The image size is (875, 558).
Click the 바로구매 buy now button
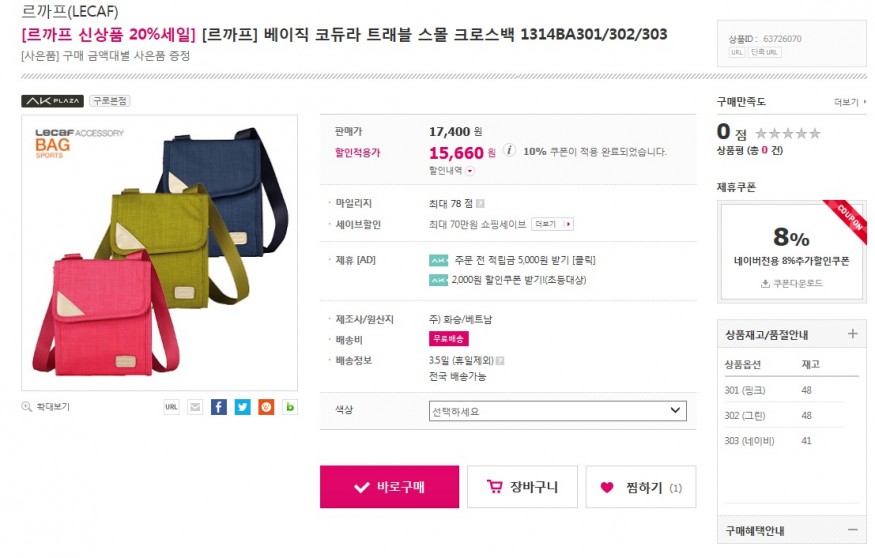[390, 487]
